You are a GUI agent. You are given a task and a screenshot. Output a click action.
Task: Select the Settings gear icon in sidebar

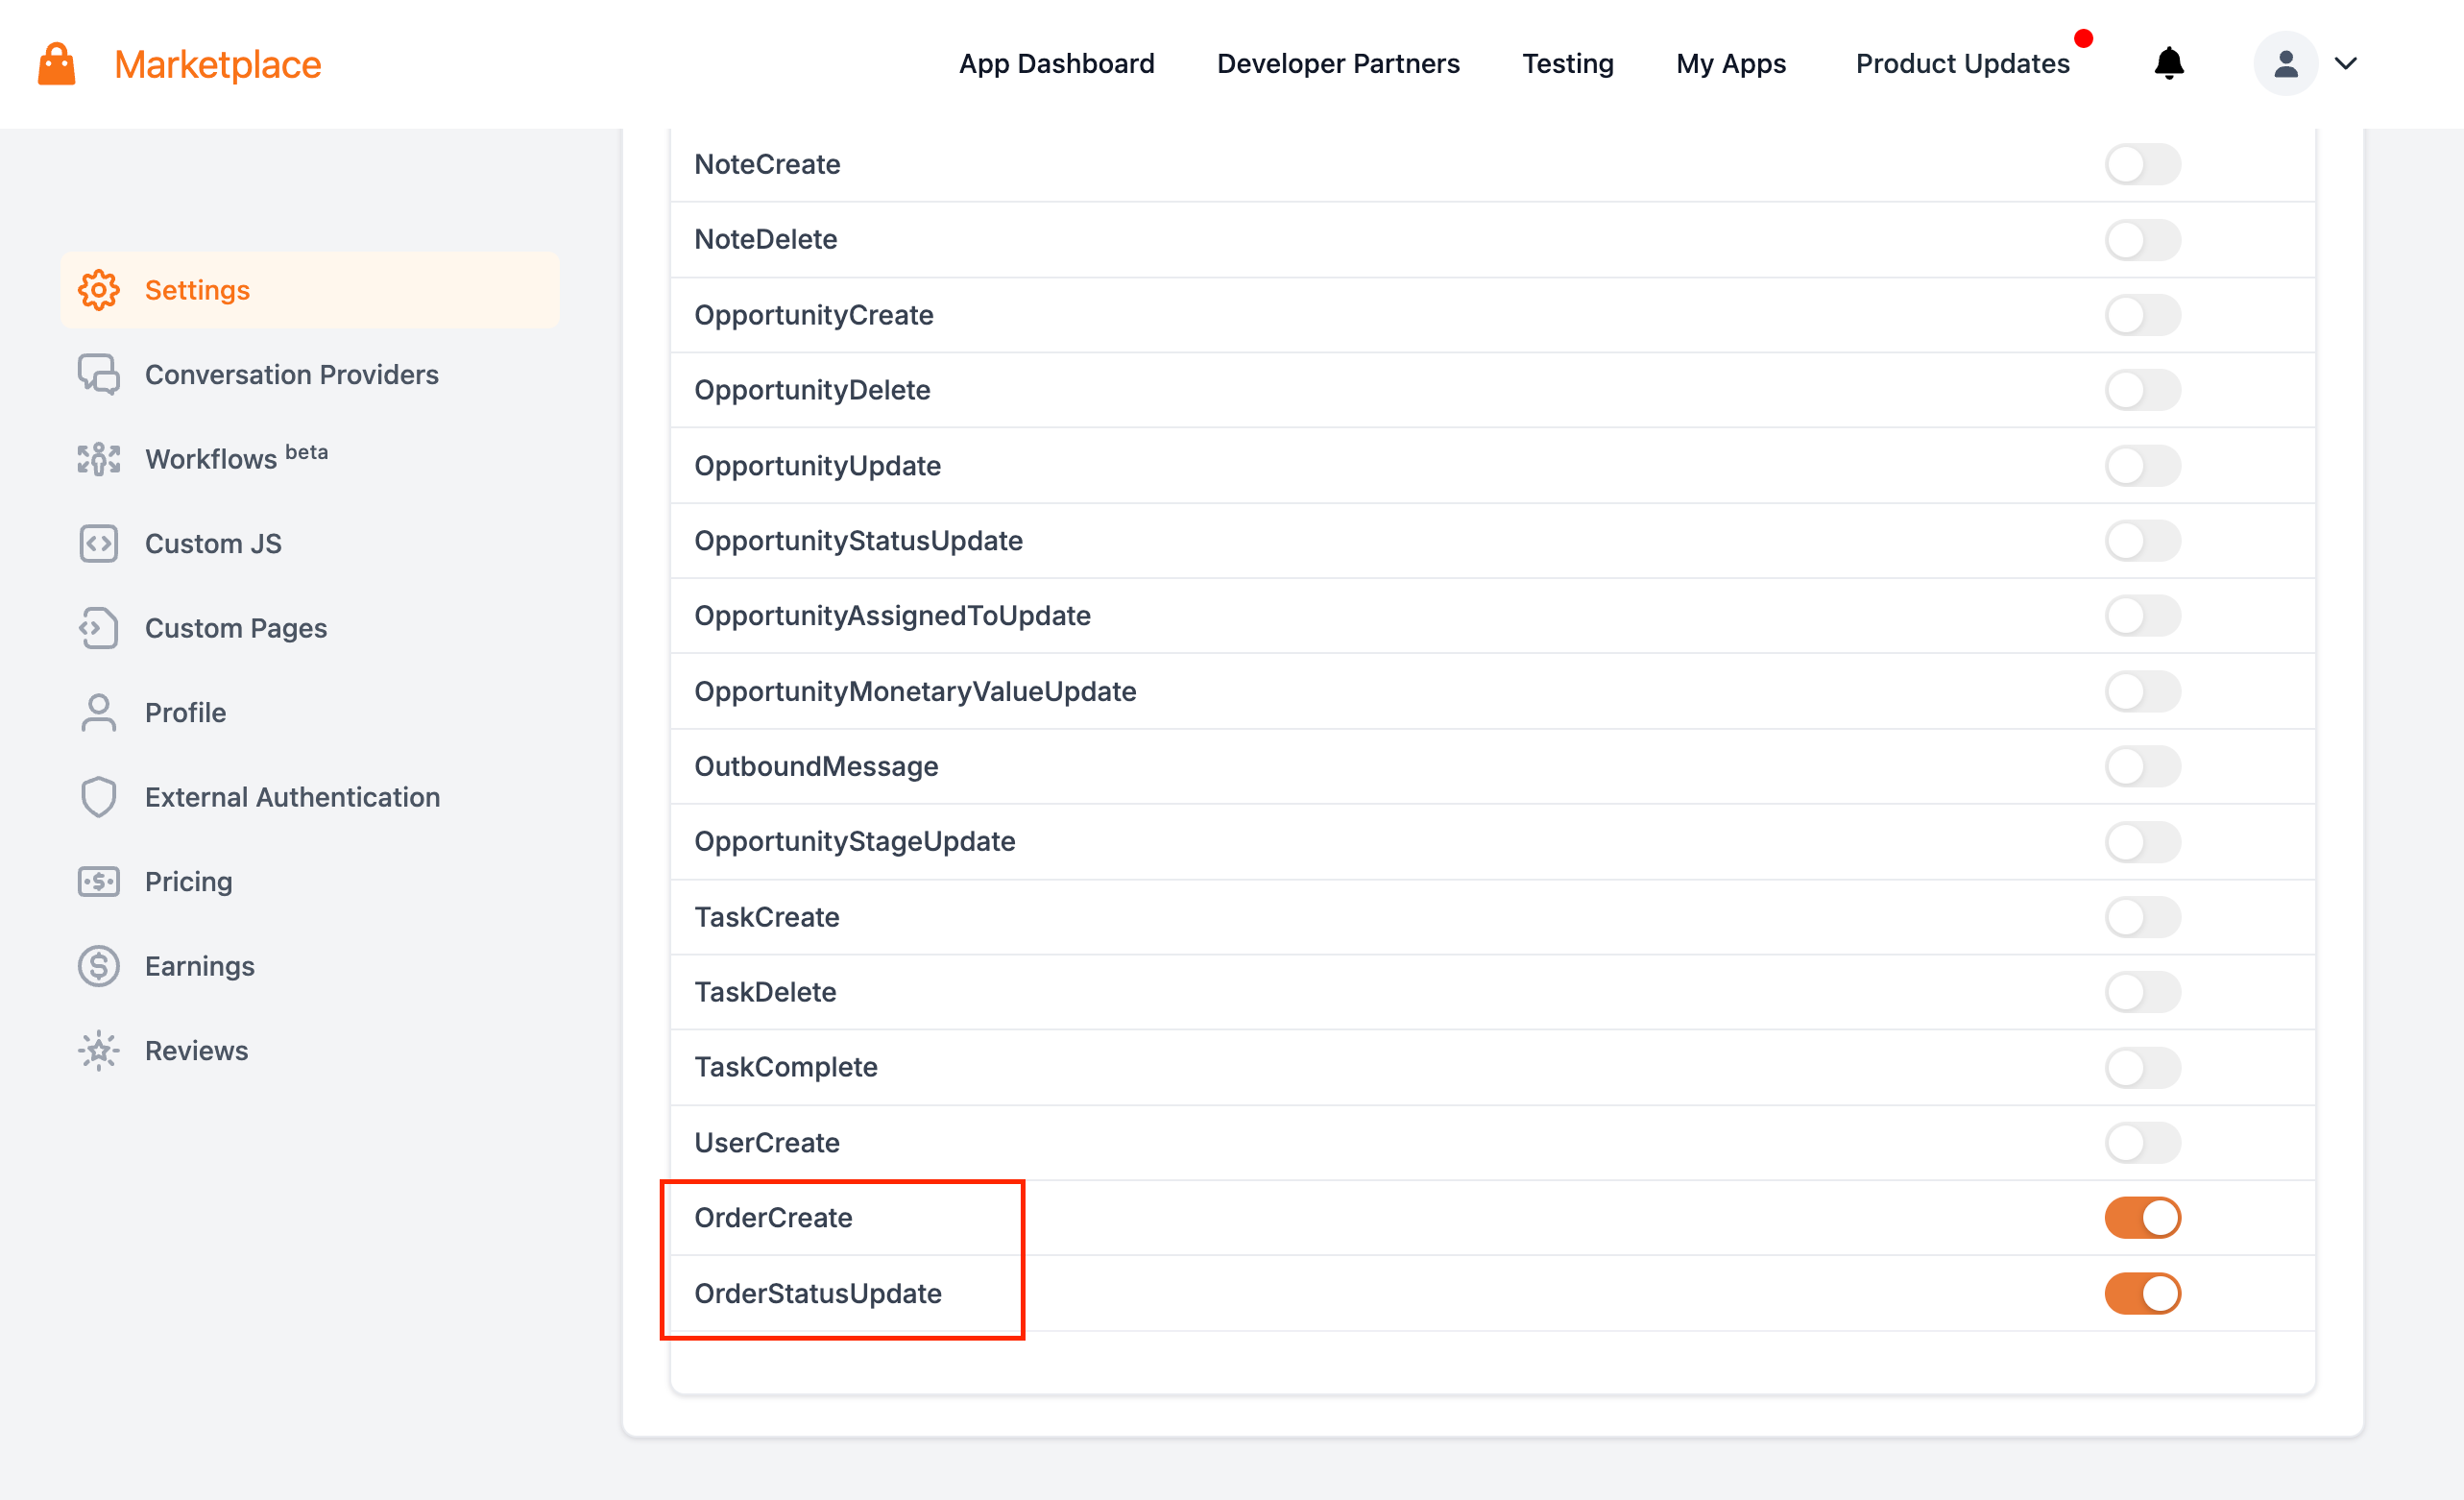coord(98,290)
